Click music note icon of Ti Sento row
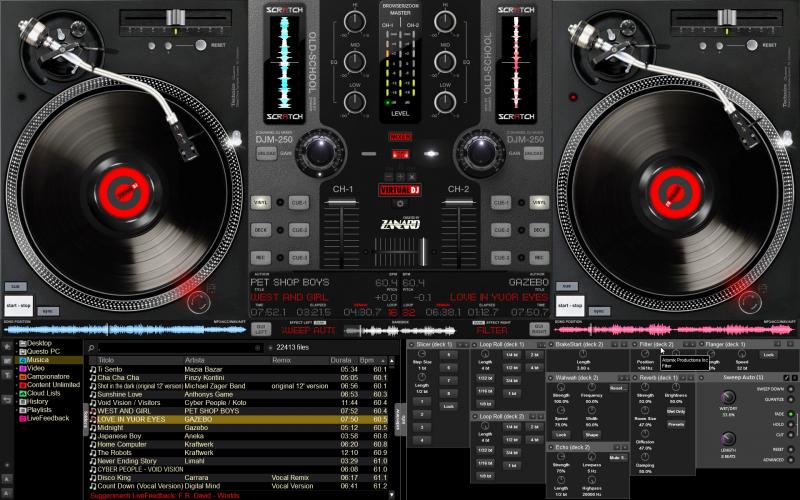This screenshot has width=800, height=500. (x=93, y=369)
